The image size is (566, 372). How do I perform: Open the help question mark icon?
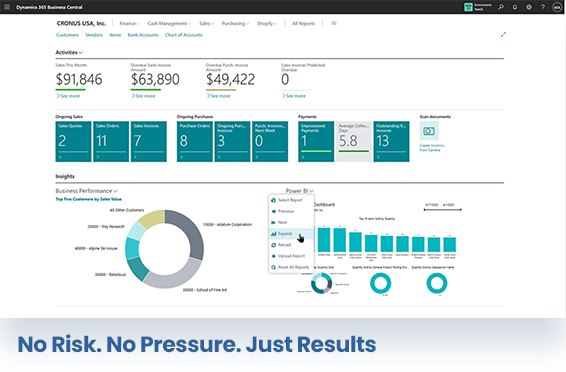[x=543, y=7]
